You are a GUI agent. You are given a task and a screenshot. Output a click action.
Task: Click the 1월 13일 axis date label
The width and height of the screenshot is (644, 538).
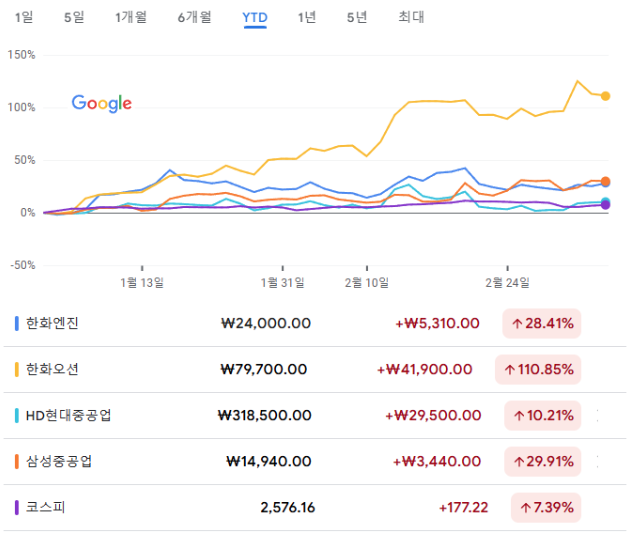tap(142, 283)
